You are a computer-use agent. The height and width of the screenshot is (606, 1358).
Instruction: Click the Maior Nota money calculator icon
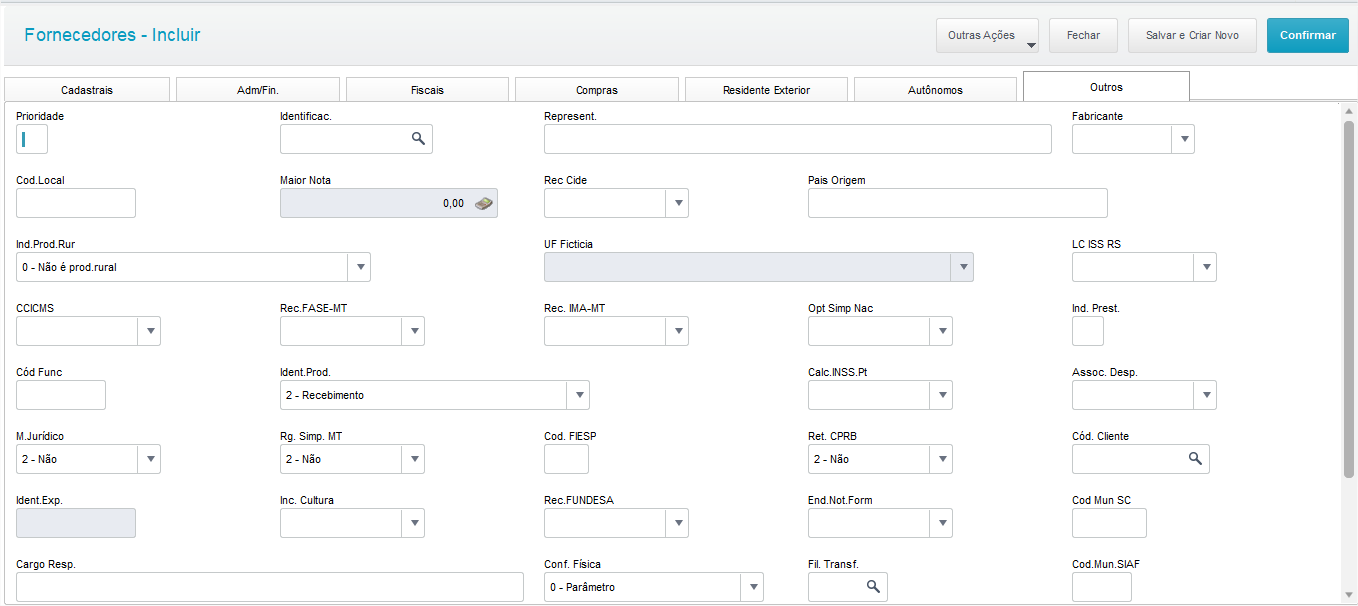tap(483, 203)
